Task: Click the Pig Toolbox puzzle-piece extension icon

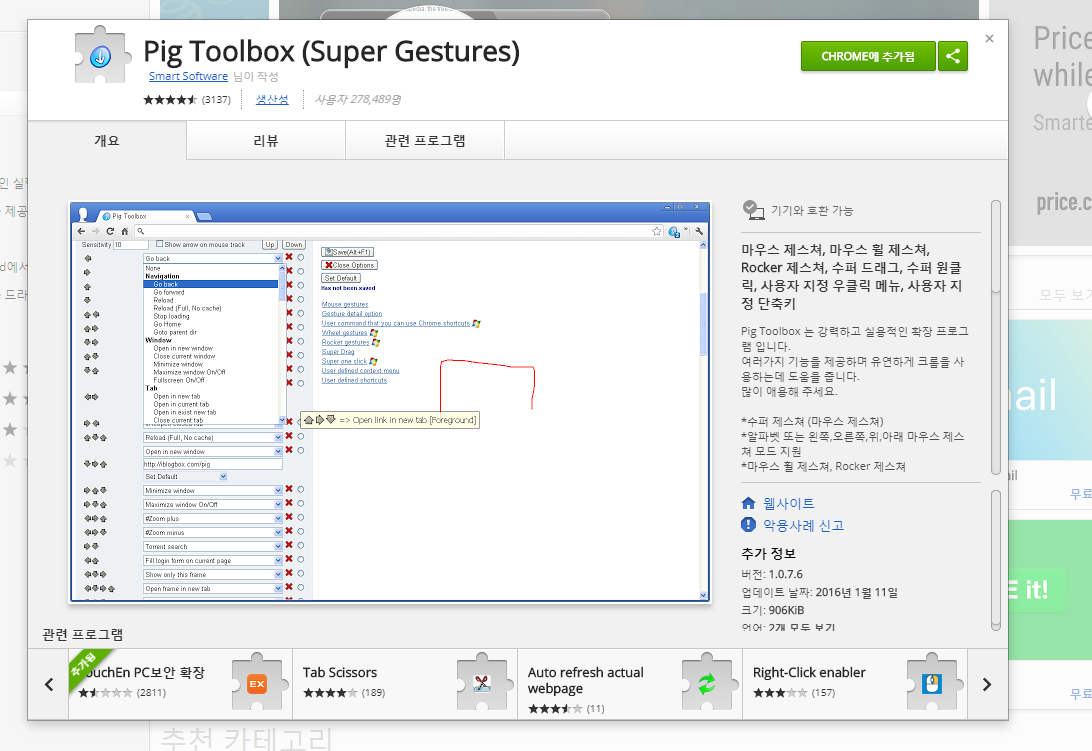Action: pos(102,55)
